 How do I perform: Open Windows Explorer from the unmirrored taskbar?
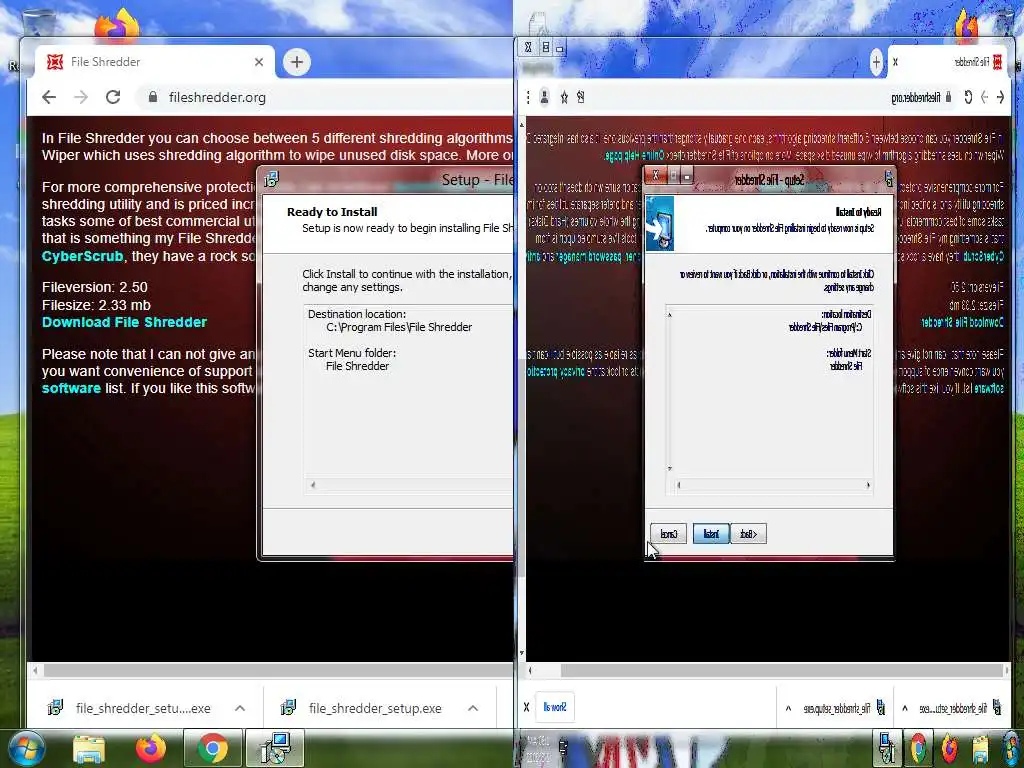point(89,749)
